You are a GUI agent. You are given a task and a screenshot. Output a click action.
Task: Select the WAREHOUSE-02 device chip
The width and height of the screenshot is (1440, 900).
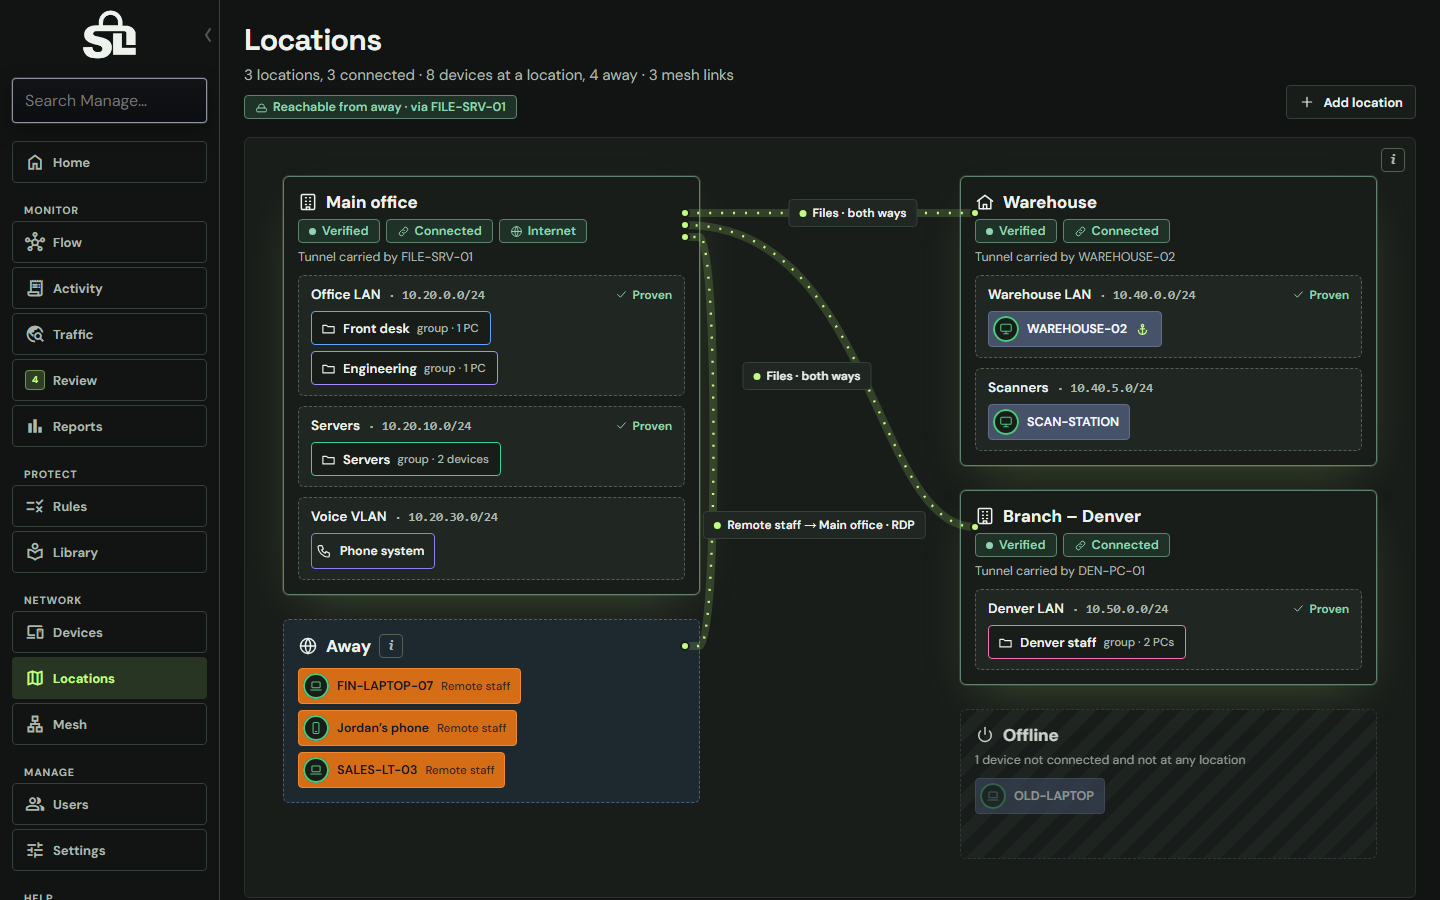point(1075,329)
